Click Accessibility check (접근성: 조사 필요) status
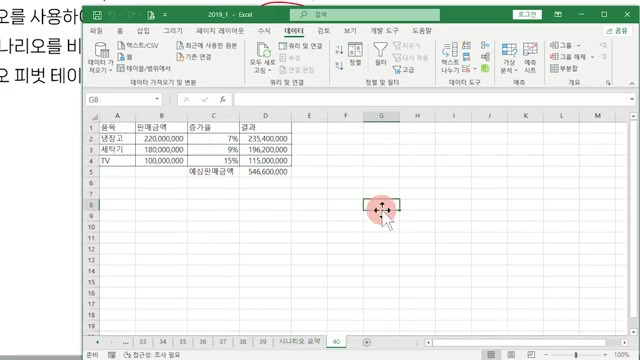 click(x=152, y=355)
